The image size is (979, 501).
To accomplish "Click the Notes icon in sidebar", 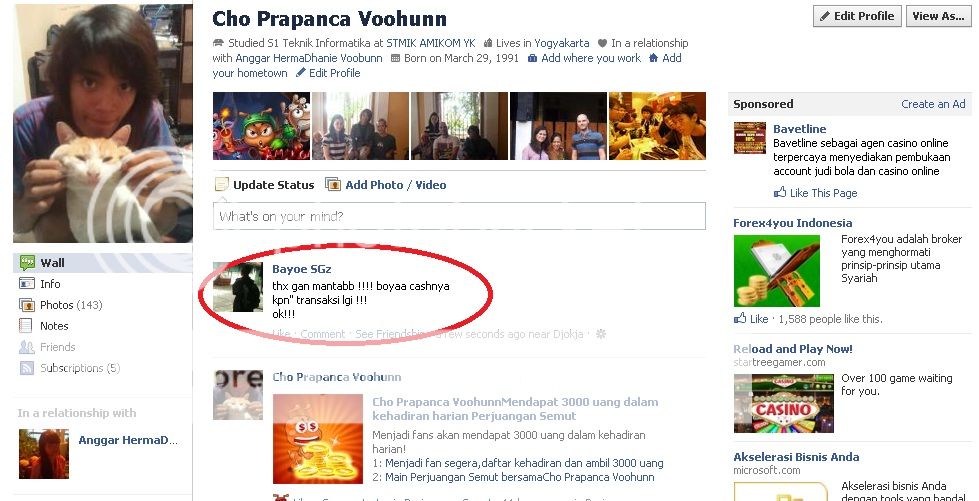I will pyautogui.click(x=26, y=325).
